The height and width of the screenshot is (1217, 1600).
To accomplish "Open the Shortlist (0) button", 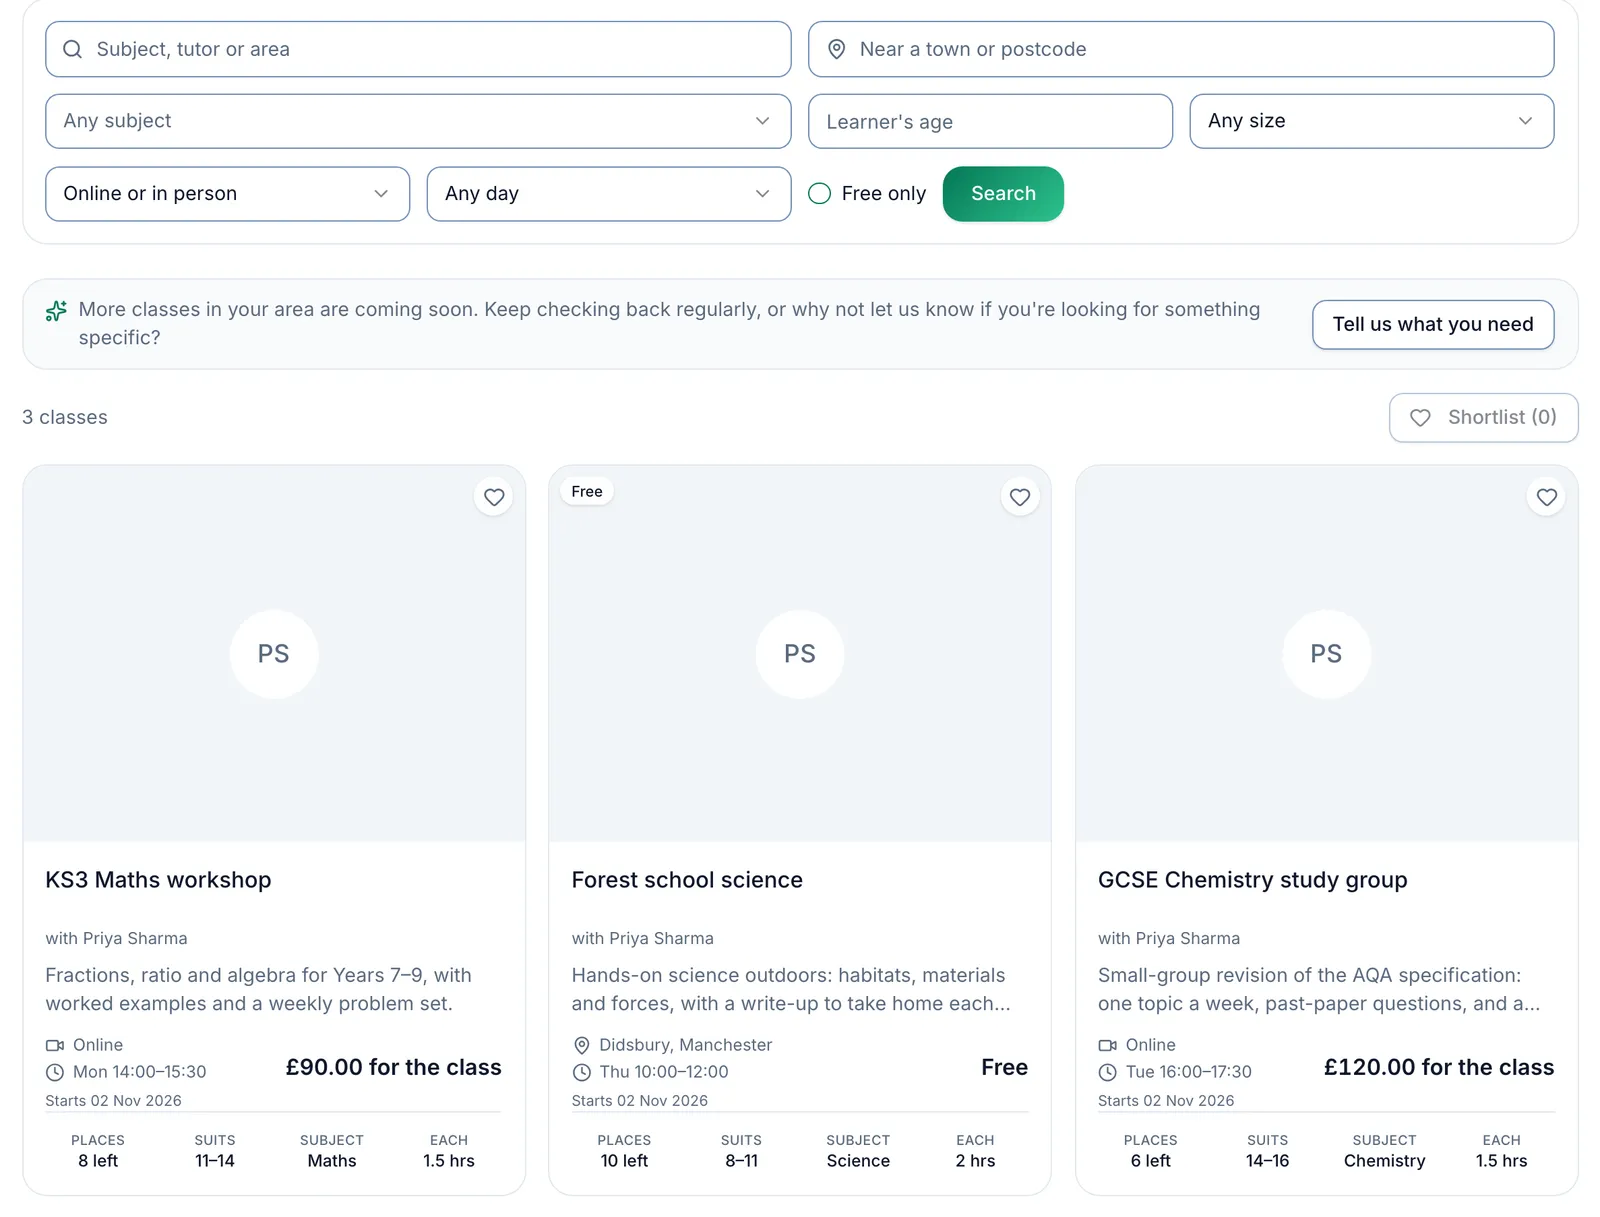I will 1483,417.
